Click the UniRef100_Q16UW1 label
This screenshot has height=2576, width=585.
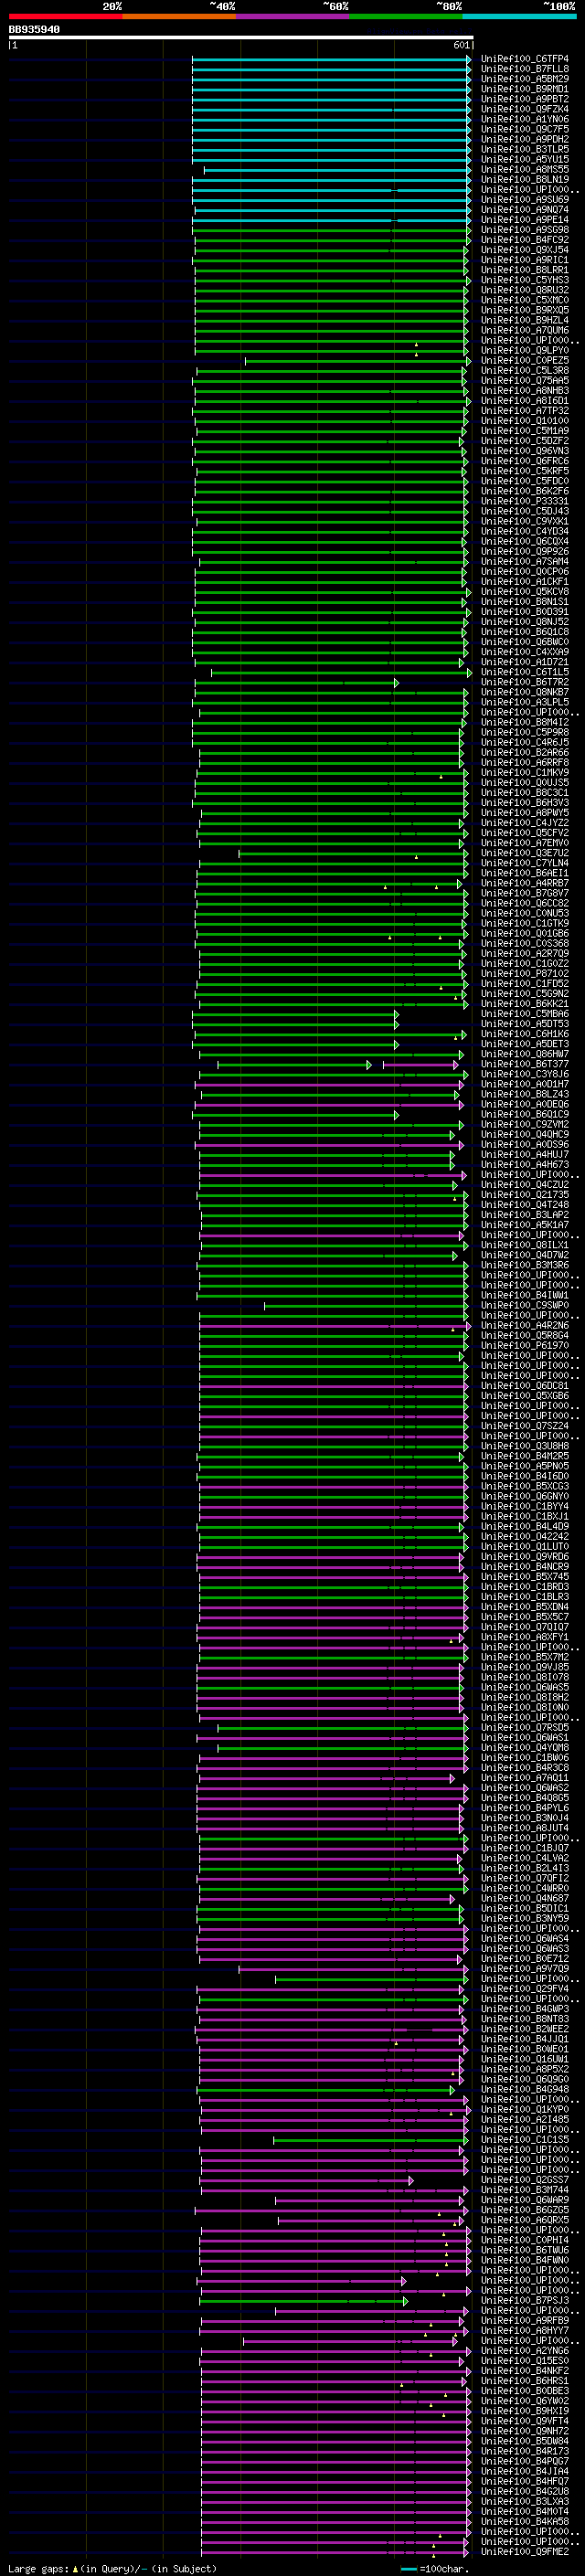click(x=525, y=2059)
